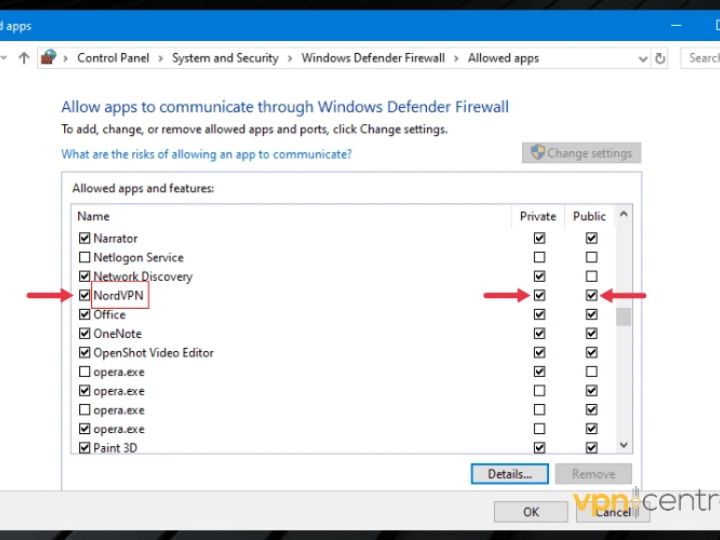The height and width of the screenshot is (540, 720).
Task: Toggle OneNote Public checkbox
Action: click(x=591, y=333)
